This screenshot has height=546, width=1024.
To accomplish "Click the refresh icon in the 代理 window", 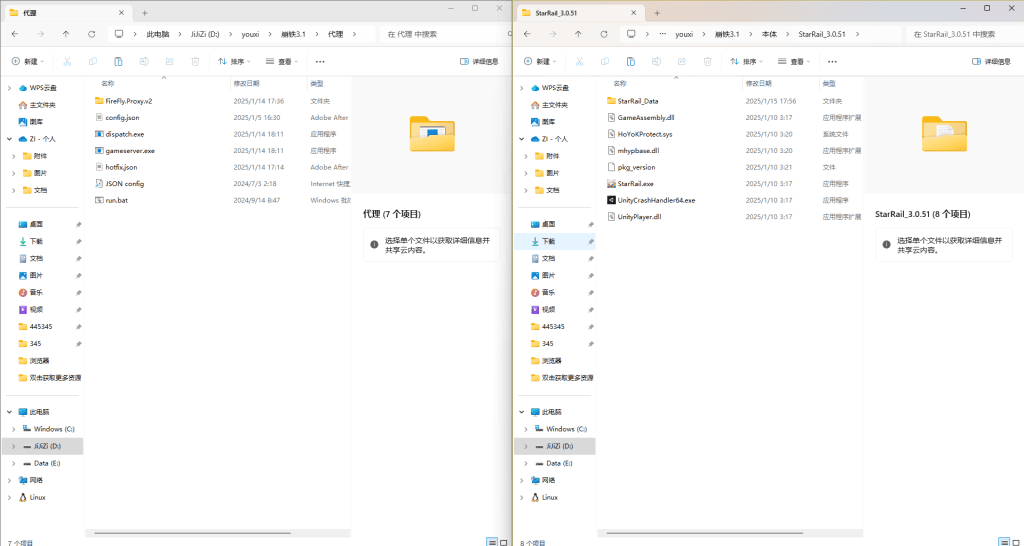I will coord(92,33).
